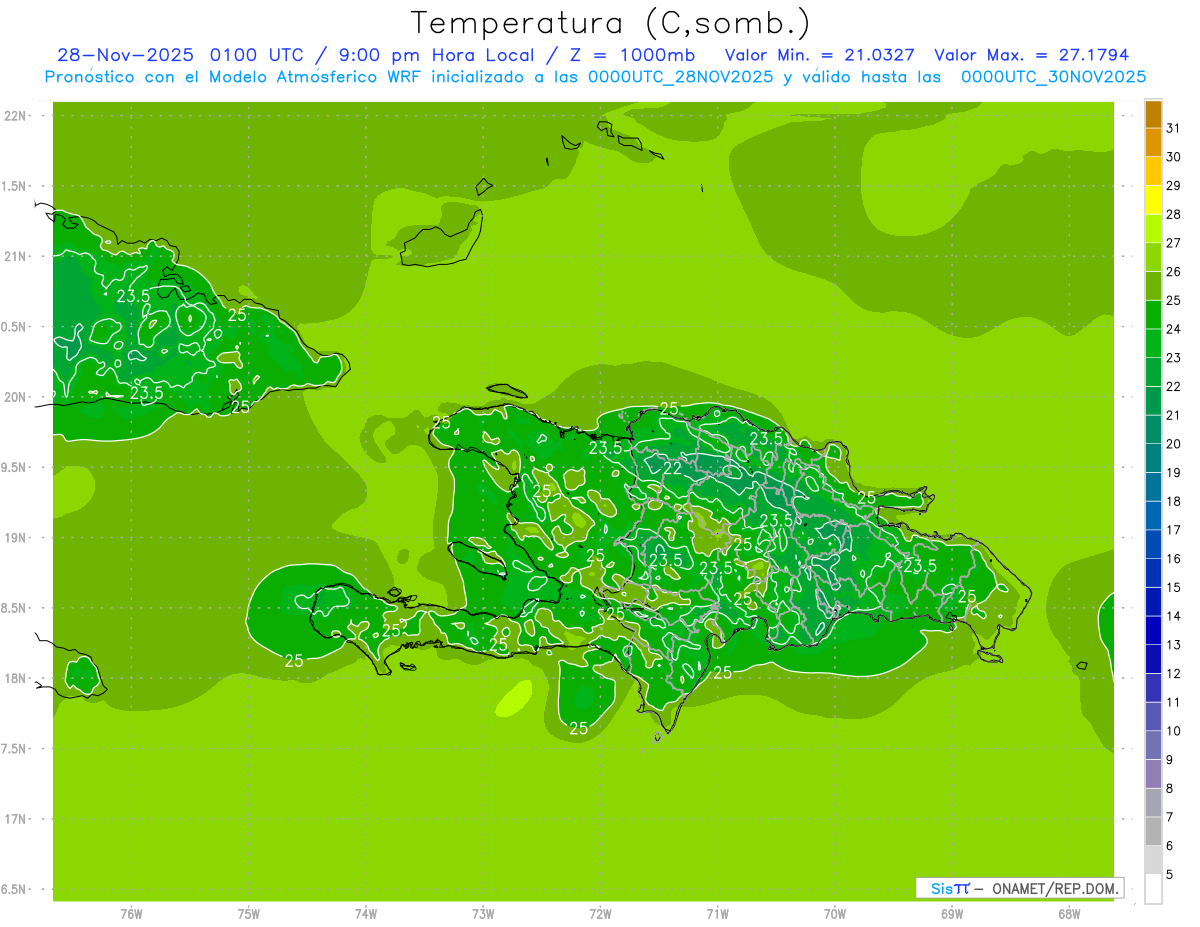Pick the dark orange swatch above 31

[1153, 114]
